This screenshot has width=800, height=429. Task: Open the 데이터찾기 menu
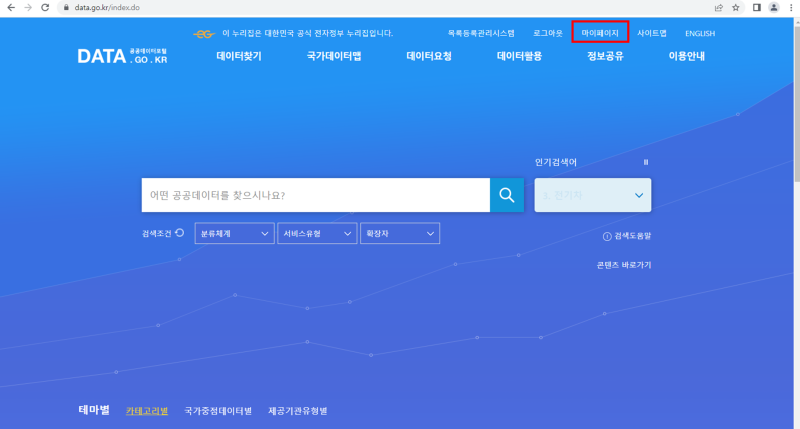click(239, 56)
